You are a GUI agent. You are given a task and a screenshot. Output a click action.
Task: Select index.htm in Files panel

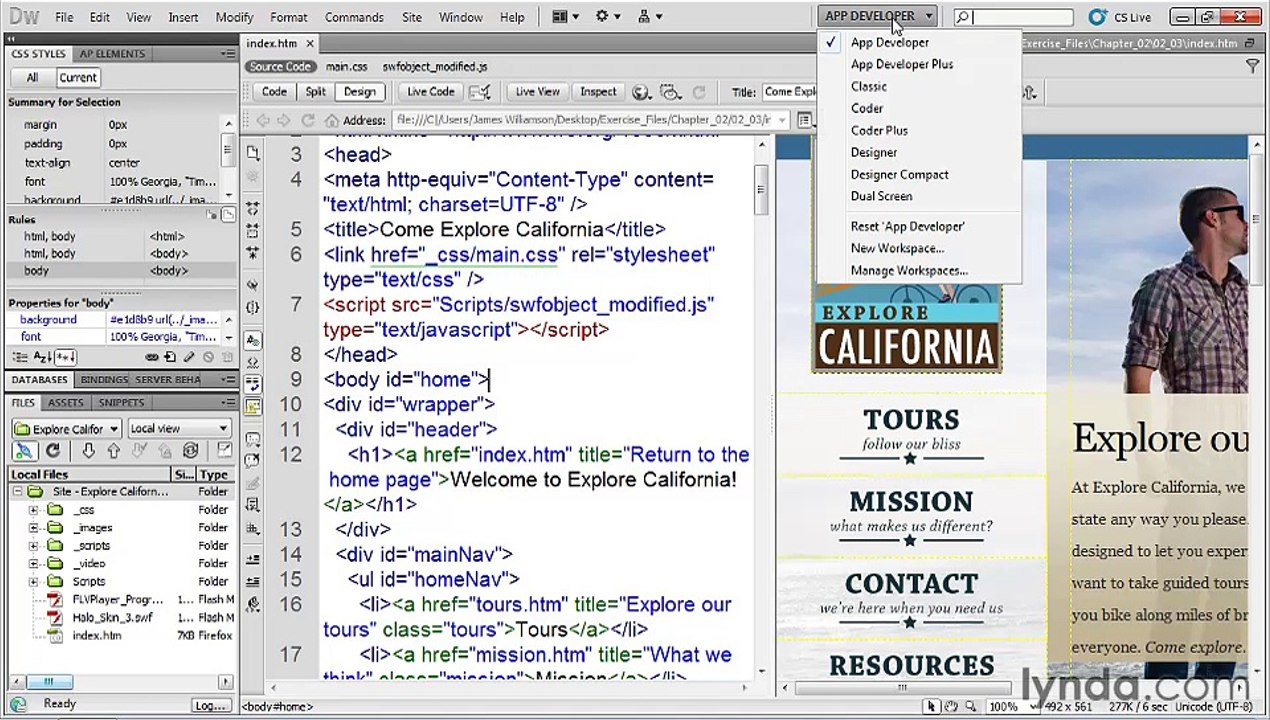point(96,636)
